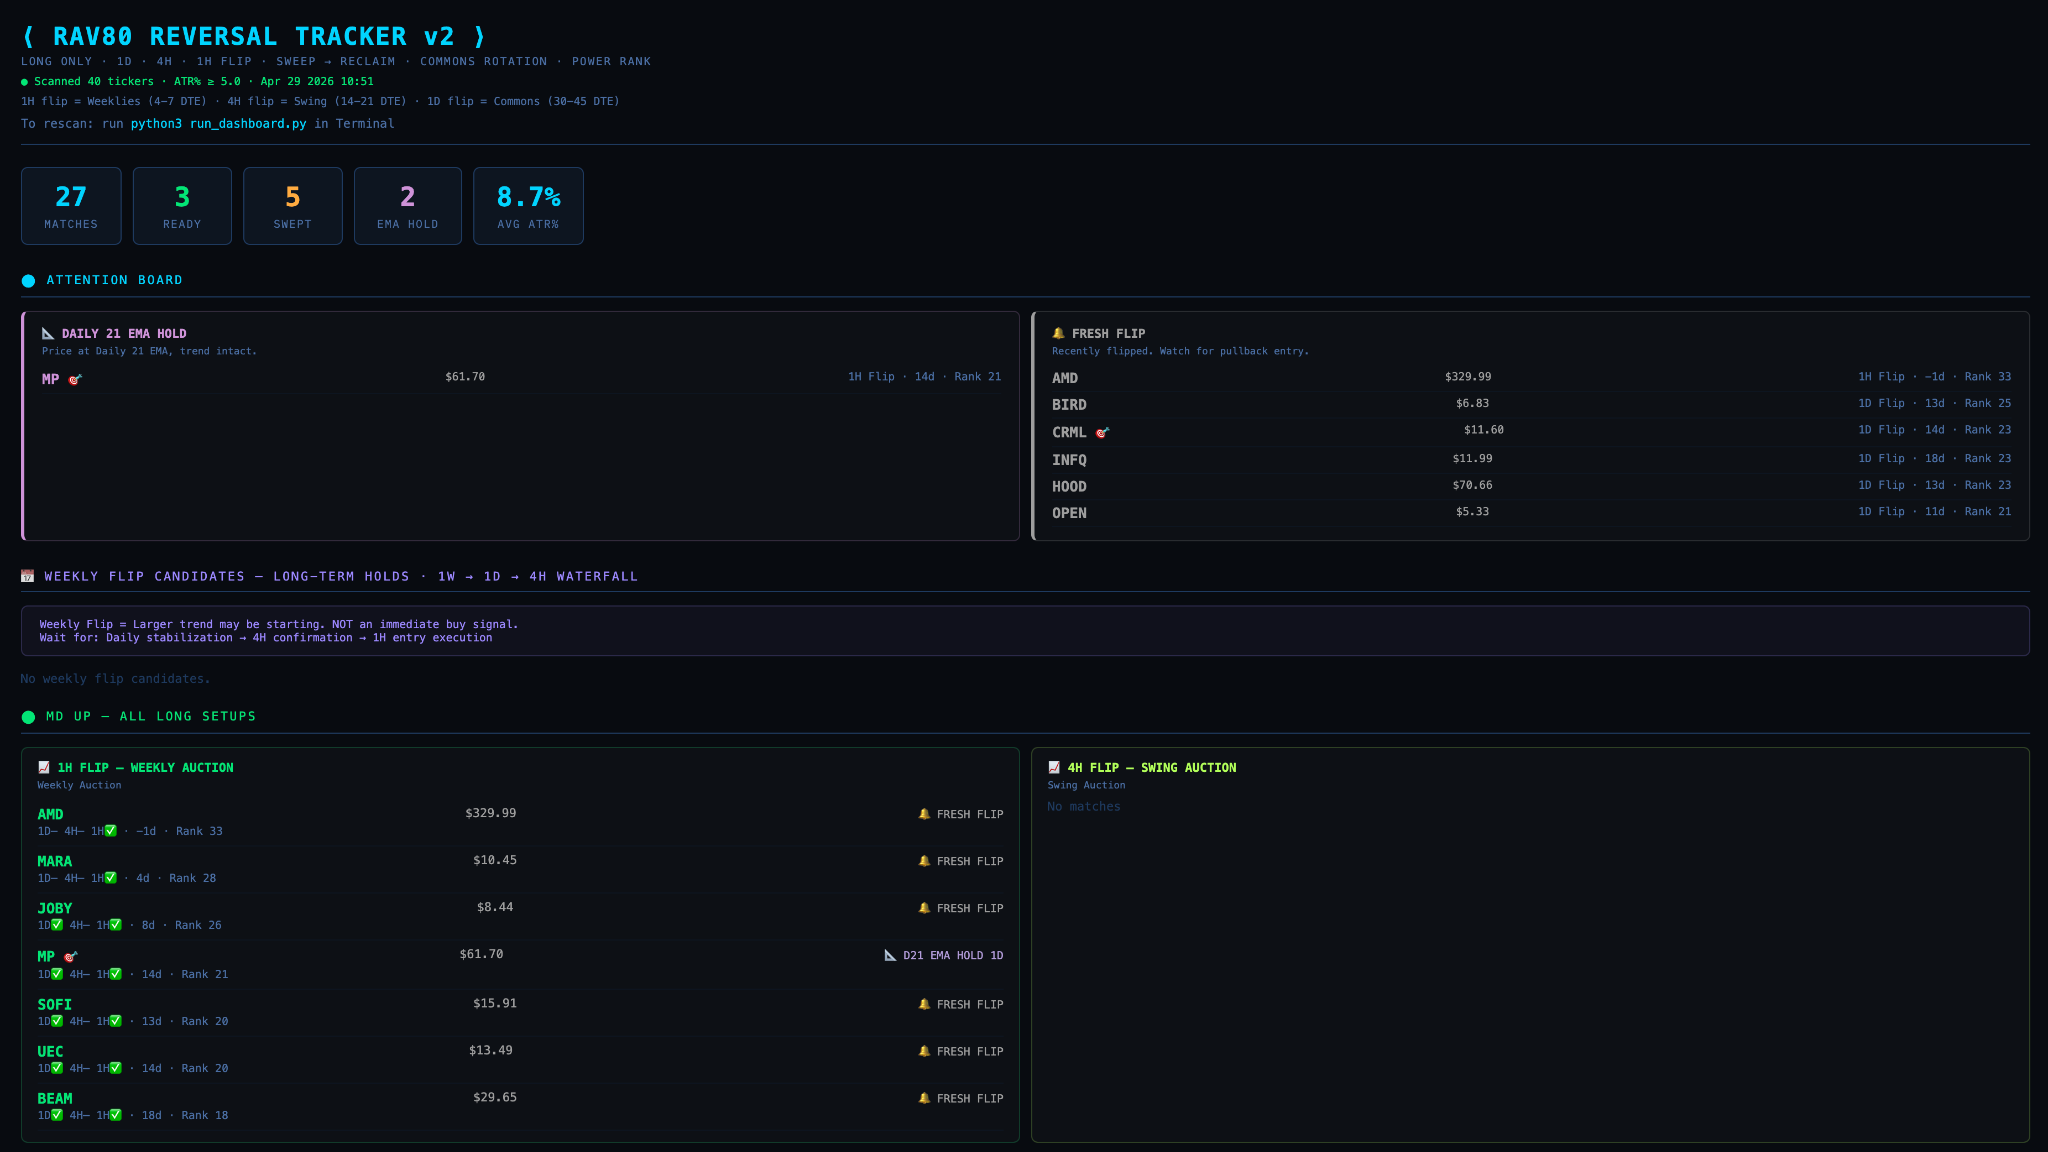Viewport: 2048px width, 1152px height.
Task: Click the $13.49 price for UEC
Action: pos(491,1050)
